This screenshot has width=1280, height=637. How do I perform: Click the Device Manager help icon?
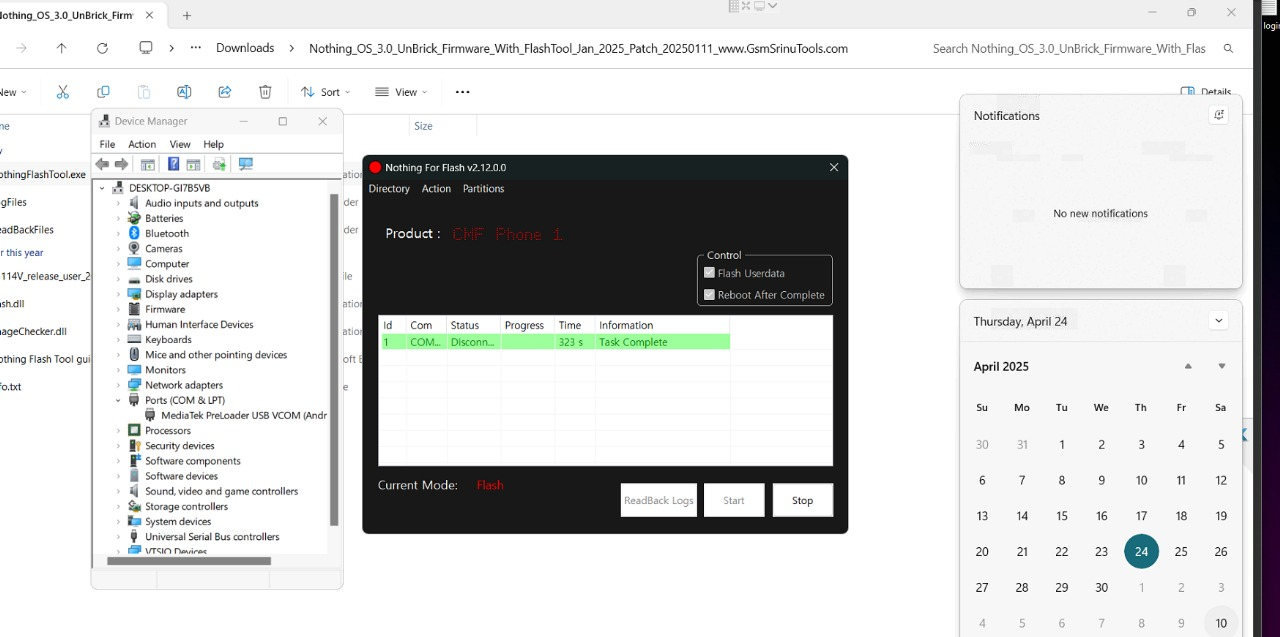[173, 164]
